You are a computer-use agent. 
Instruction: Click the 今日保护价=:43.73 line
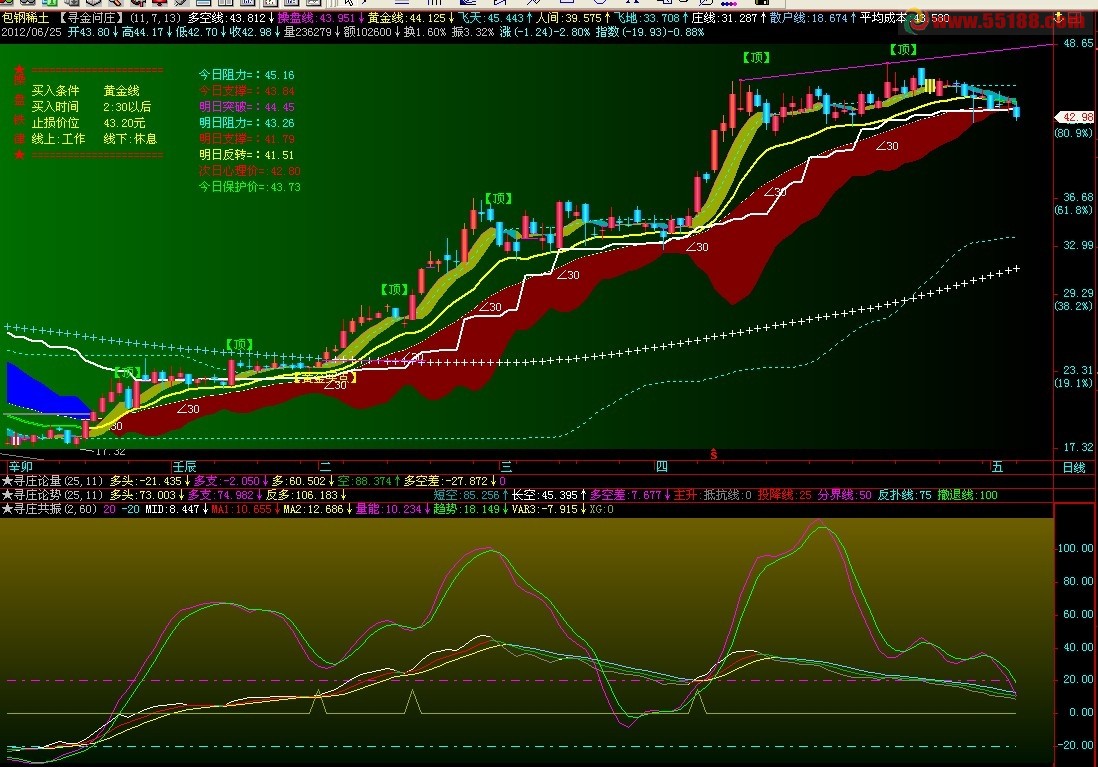[249, 187]
